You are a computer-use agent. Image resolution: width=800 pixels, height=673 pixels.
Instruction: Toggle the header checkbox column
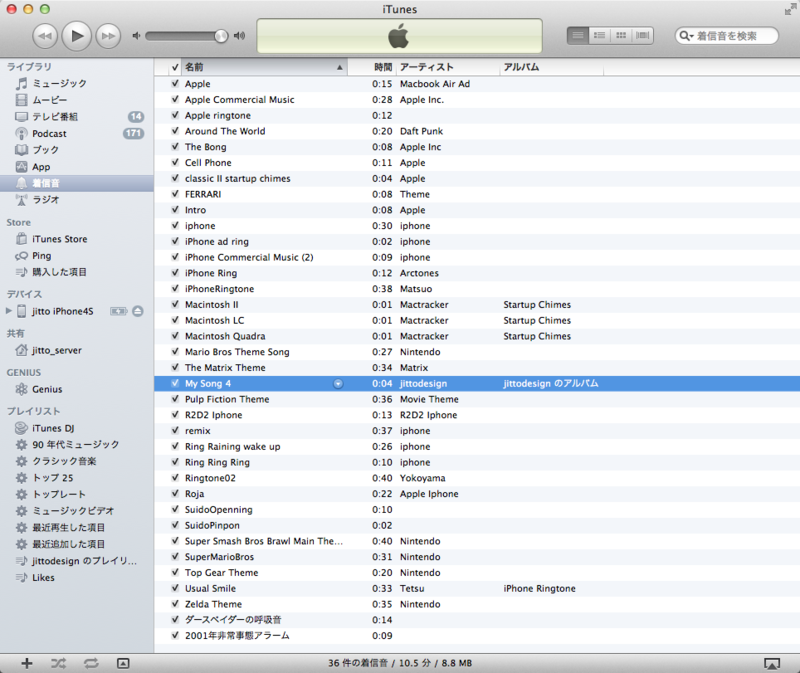(175, 67)
